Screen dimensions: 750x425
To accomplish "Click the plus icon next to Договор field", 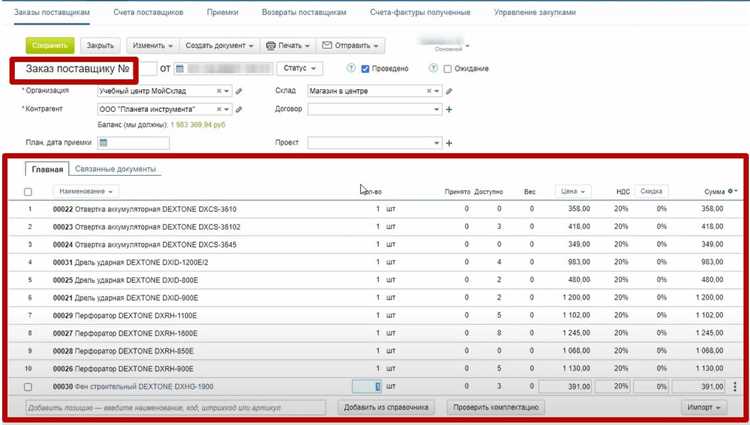I will pyautogui.click(x=449, y=109).
